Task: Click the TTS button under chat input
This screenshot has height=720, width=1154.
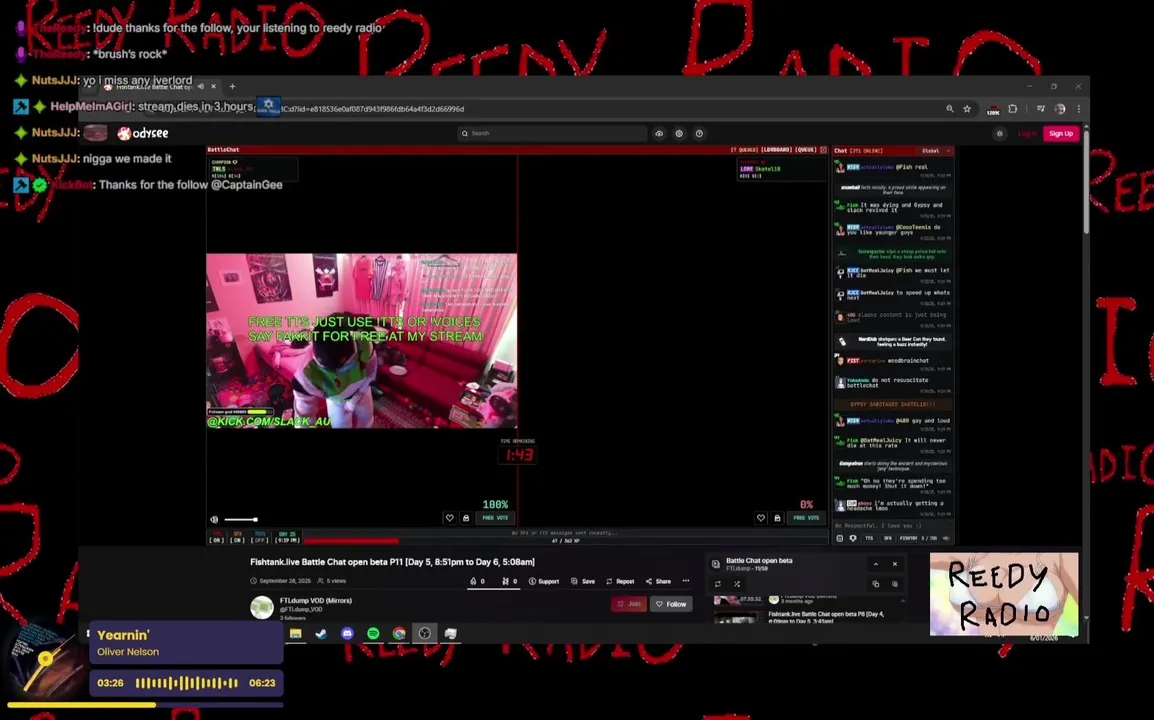Action: pos(869,539)
